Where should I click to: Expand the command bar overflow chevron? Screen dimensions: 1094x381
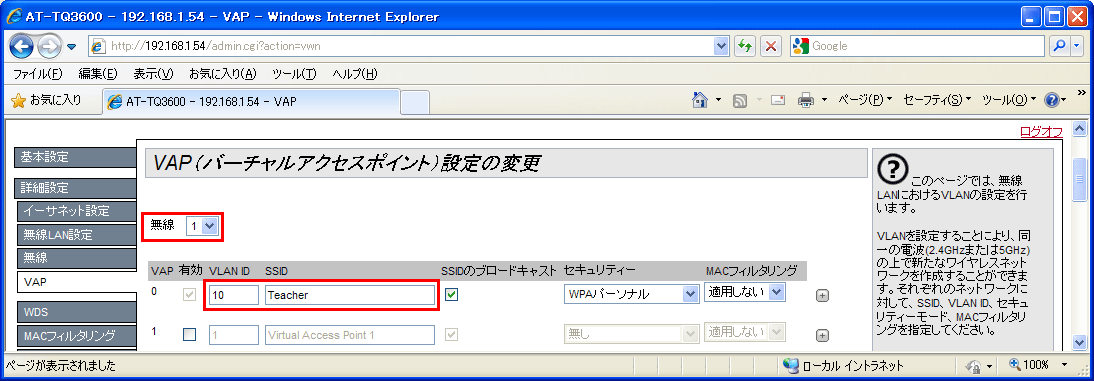tap(1082, 92)
